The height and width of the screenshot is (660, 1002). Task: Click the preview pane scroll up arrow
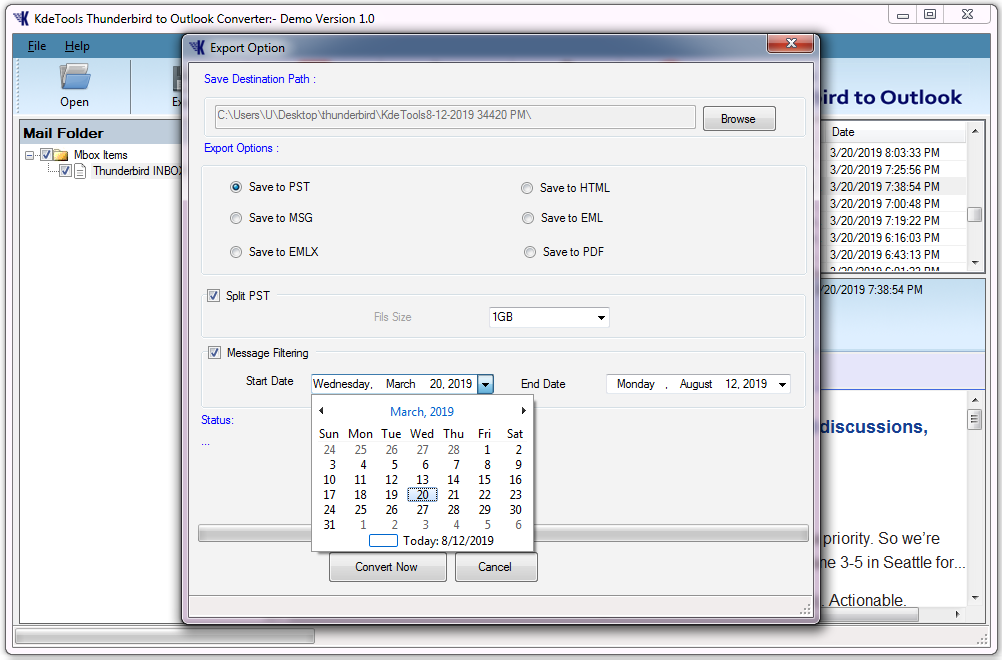[x=975, y=401]
